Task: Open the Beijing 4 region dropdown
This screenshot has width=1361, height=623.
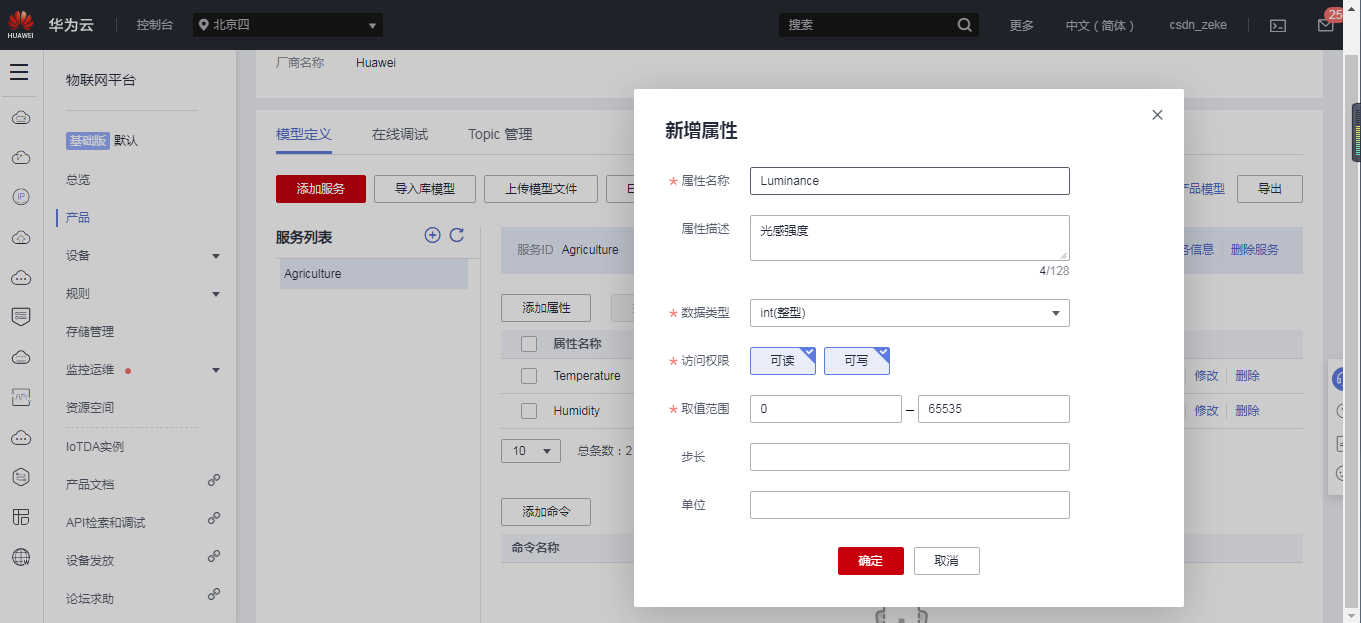Action: point(288,25)
